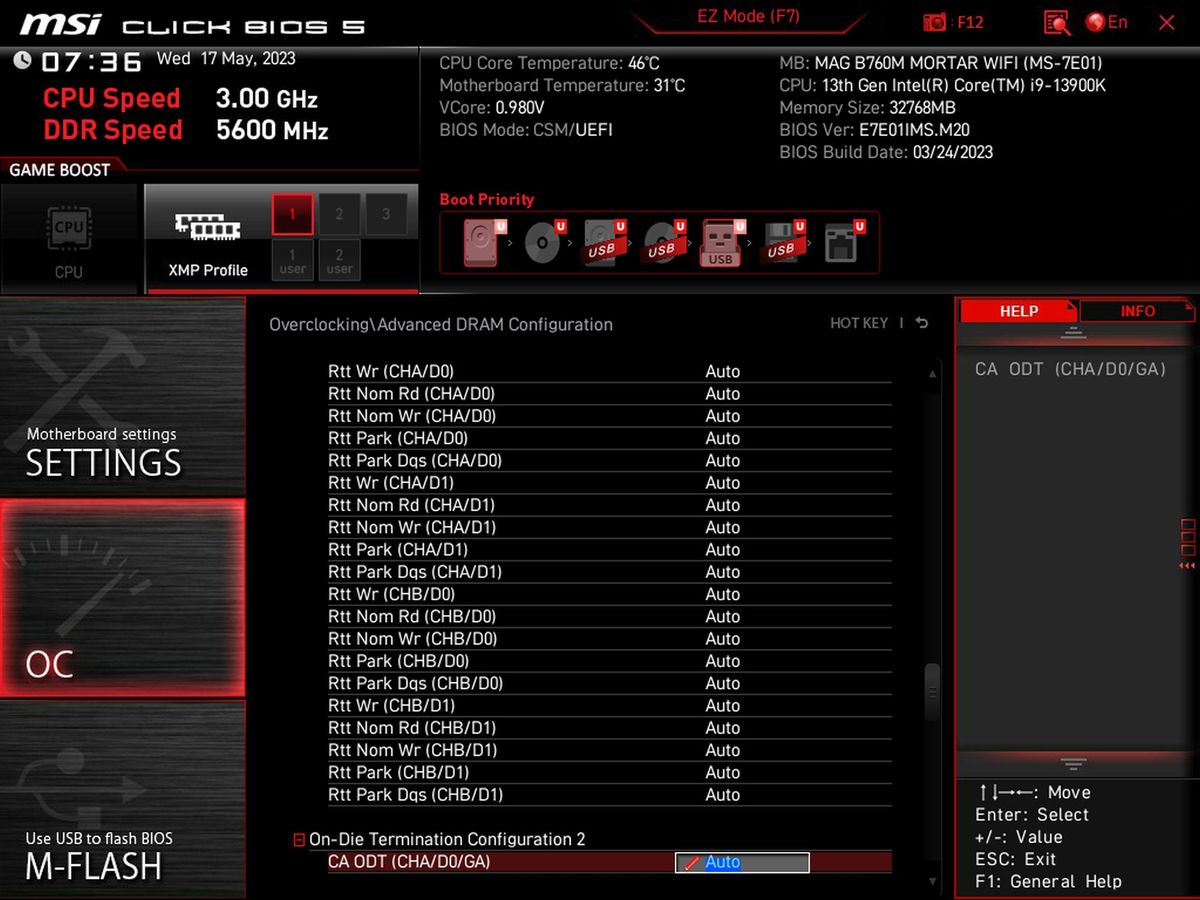This screenshot has width=1200, height=900.
Task: Close the BIOS with the X icon
Action: click(1166, 22)
